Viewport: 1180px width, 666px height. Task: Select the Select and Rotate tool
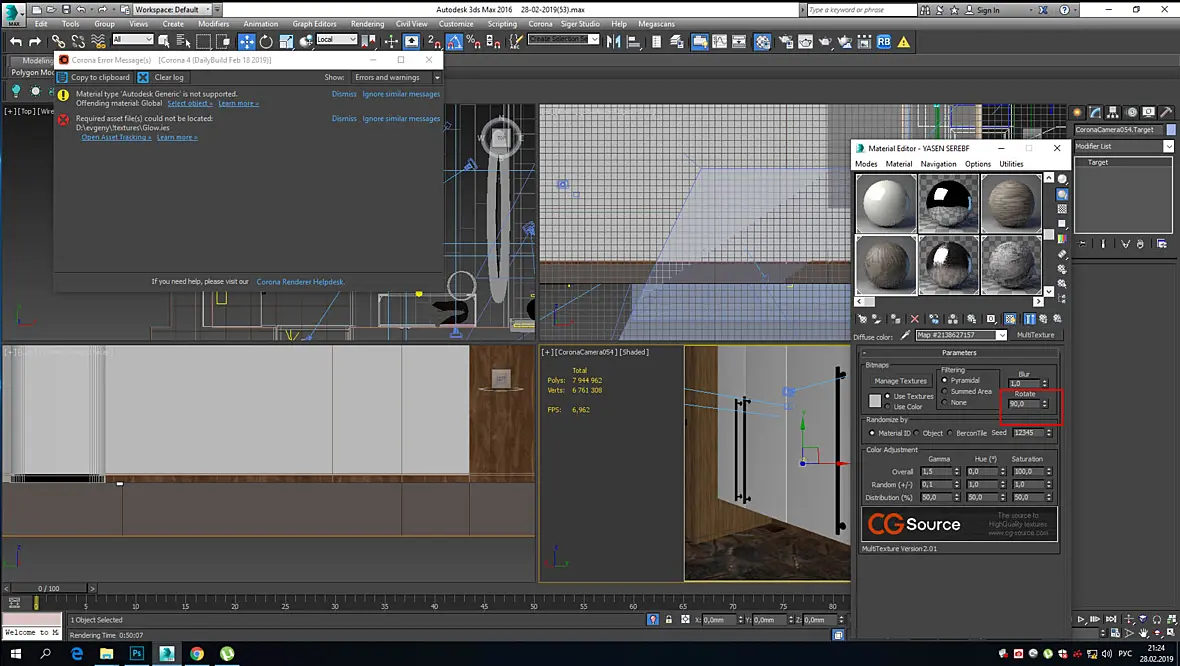point(266,41)
